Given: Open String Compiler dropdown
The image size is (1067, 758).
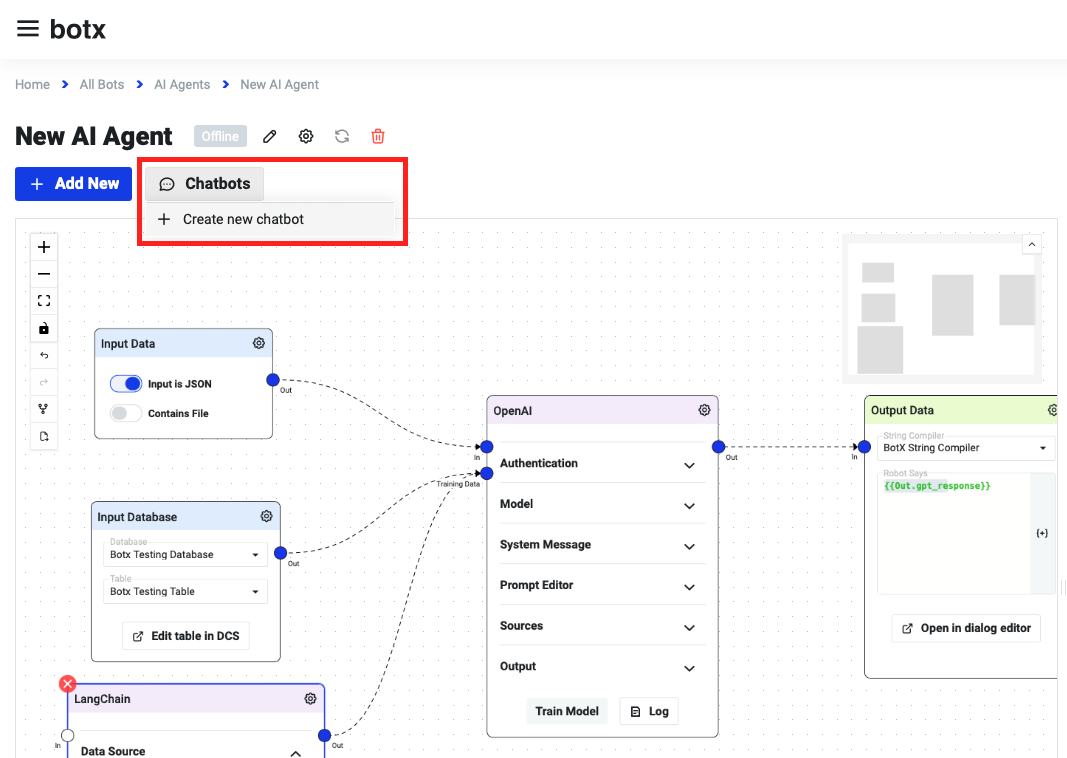Looking at the screenshot, I should tap(965, 448).
